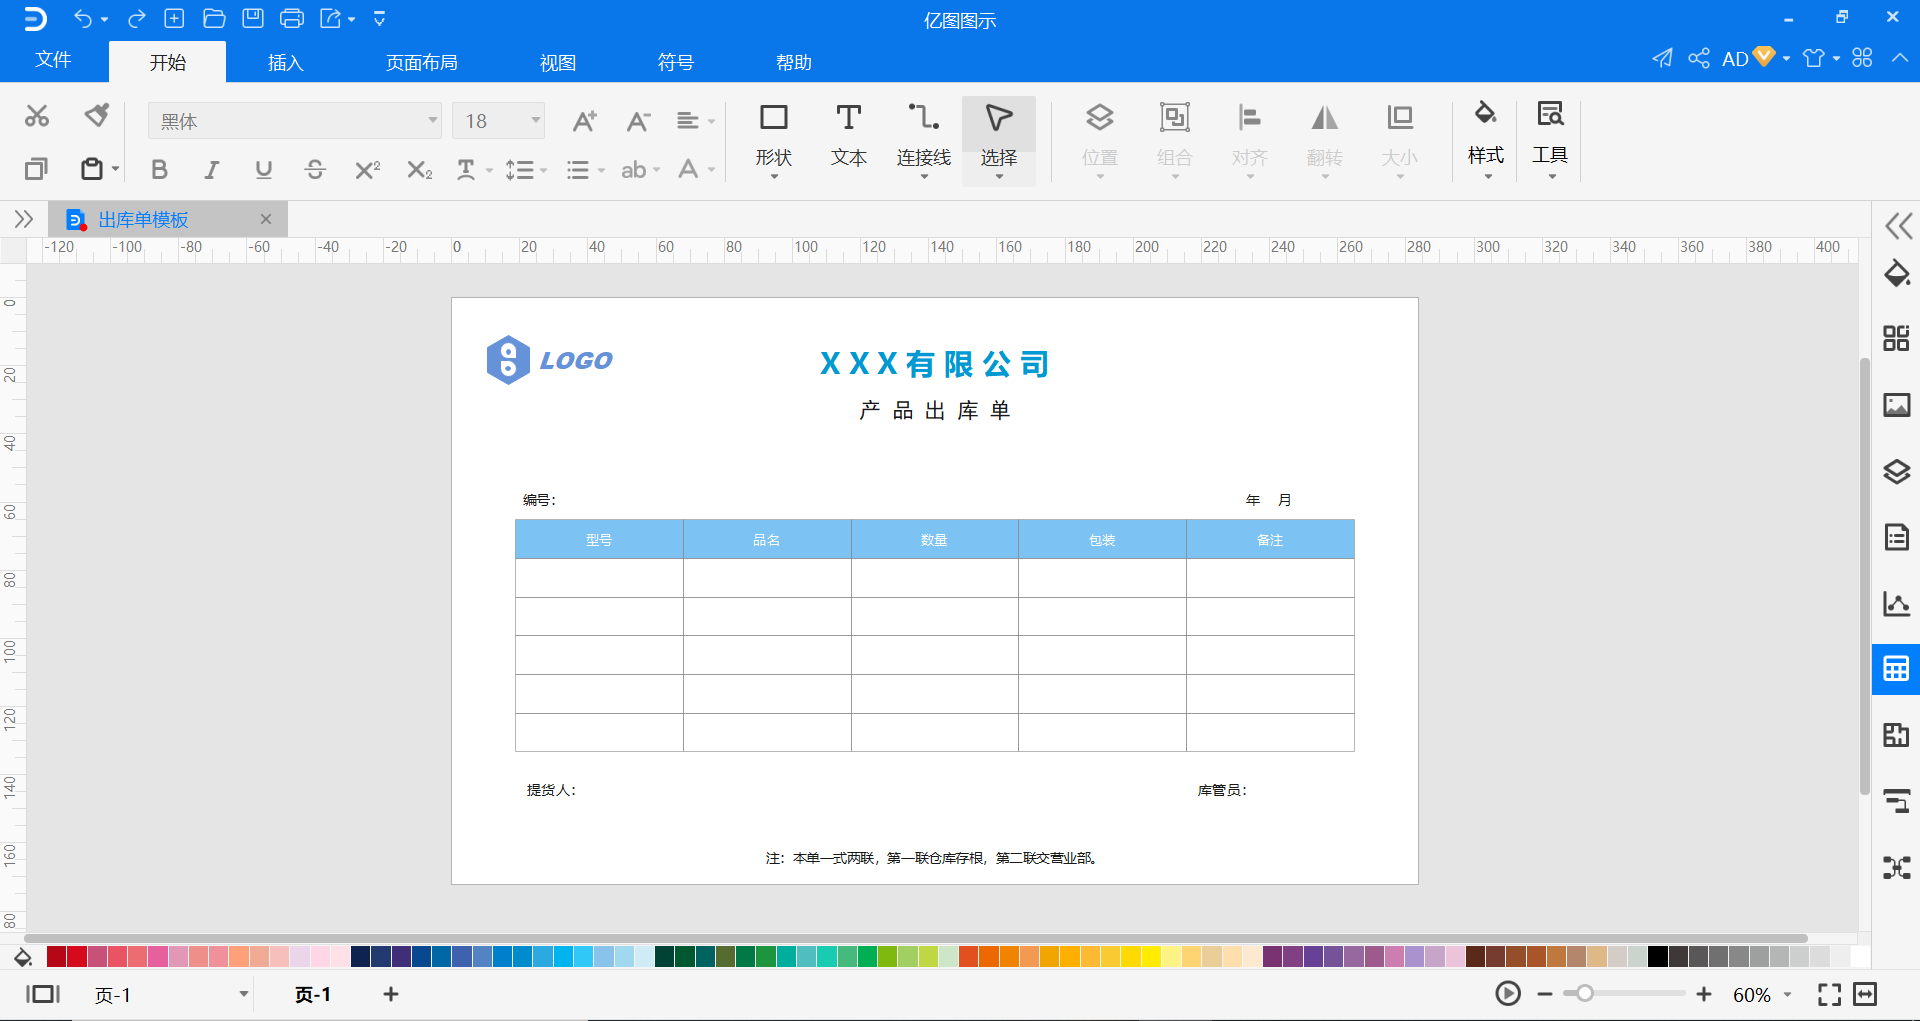1920x1021 pixels.
Task: Click the Chart icon in right sidebar
Action: (1896, 603)
